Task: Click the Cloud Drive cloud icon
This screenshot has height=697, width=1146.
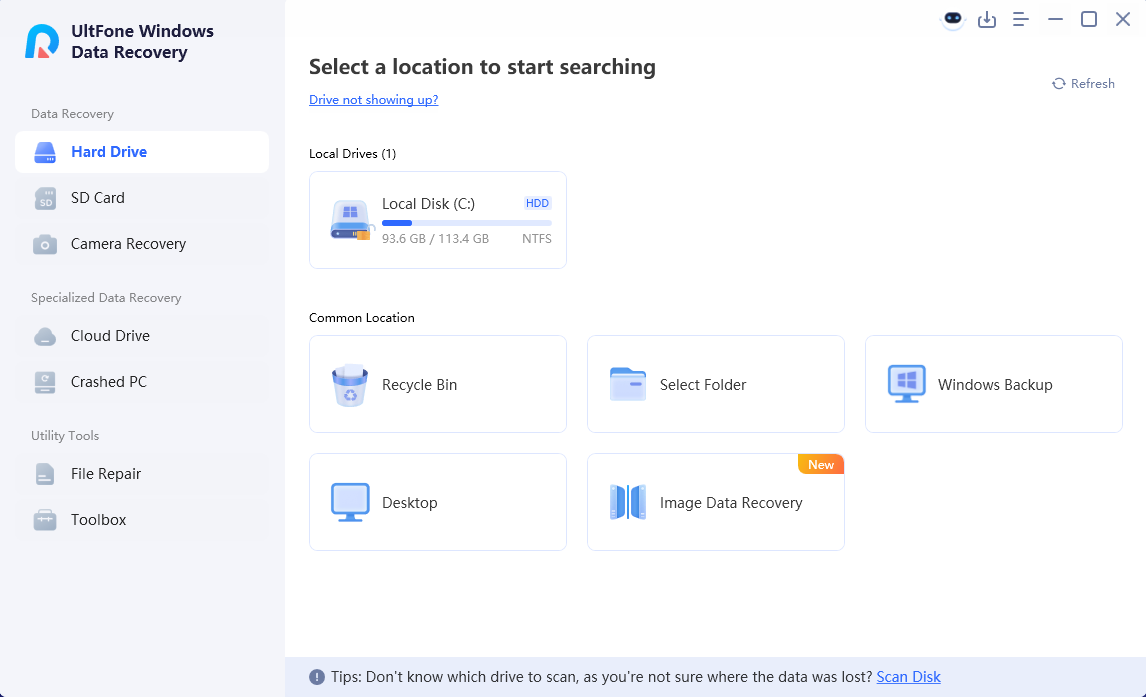Action: pyautogui.click(x=45, y=336)
